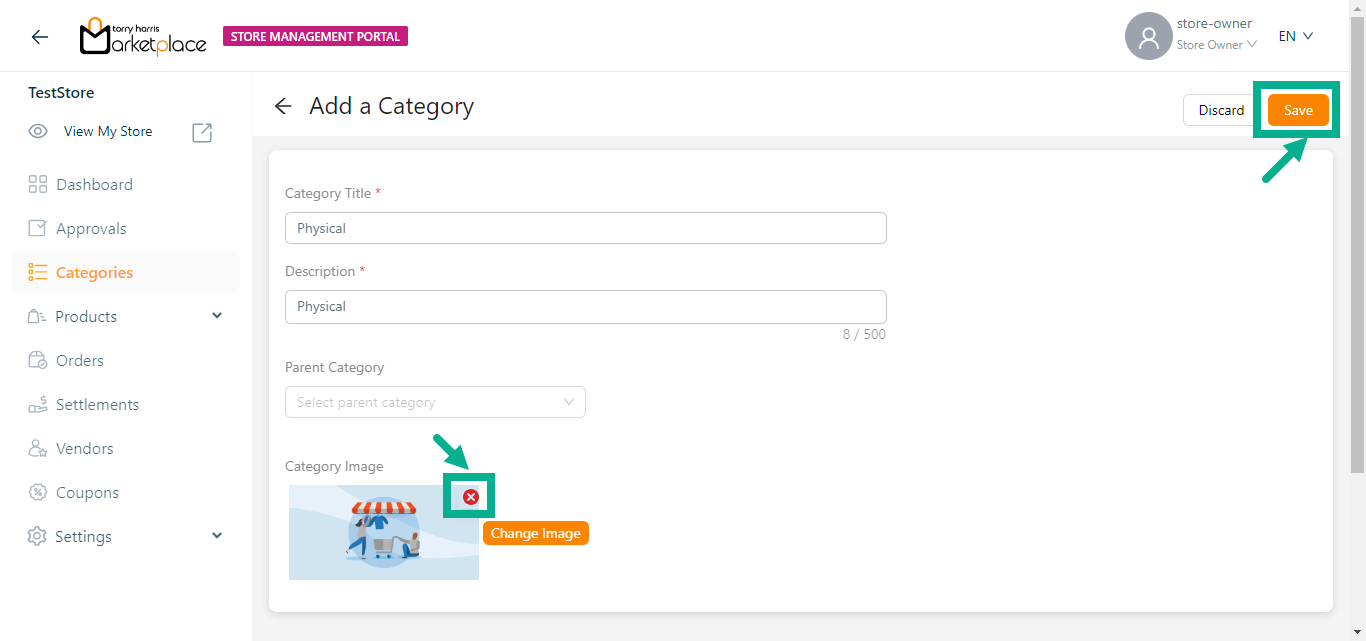This screenshot has height=641, width=1366.
Task: Click the category image thumbnail
Action: [x=384, y=532]
